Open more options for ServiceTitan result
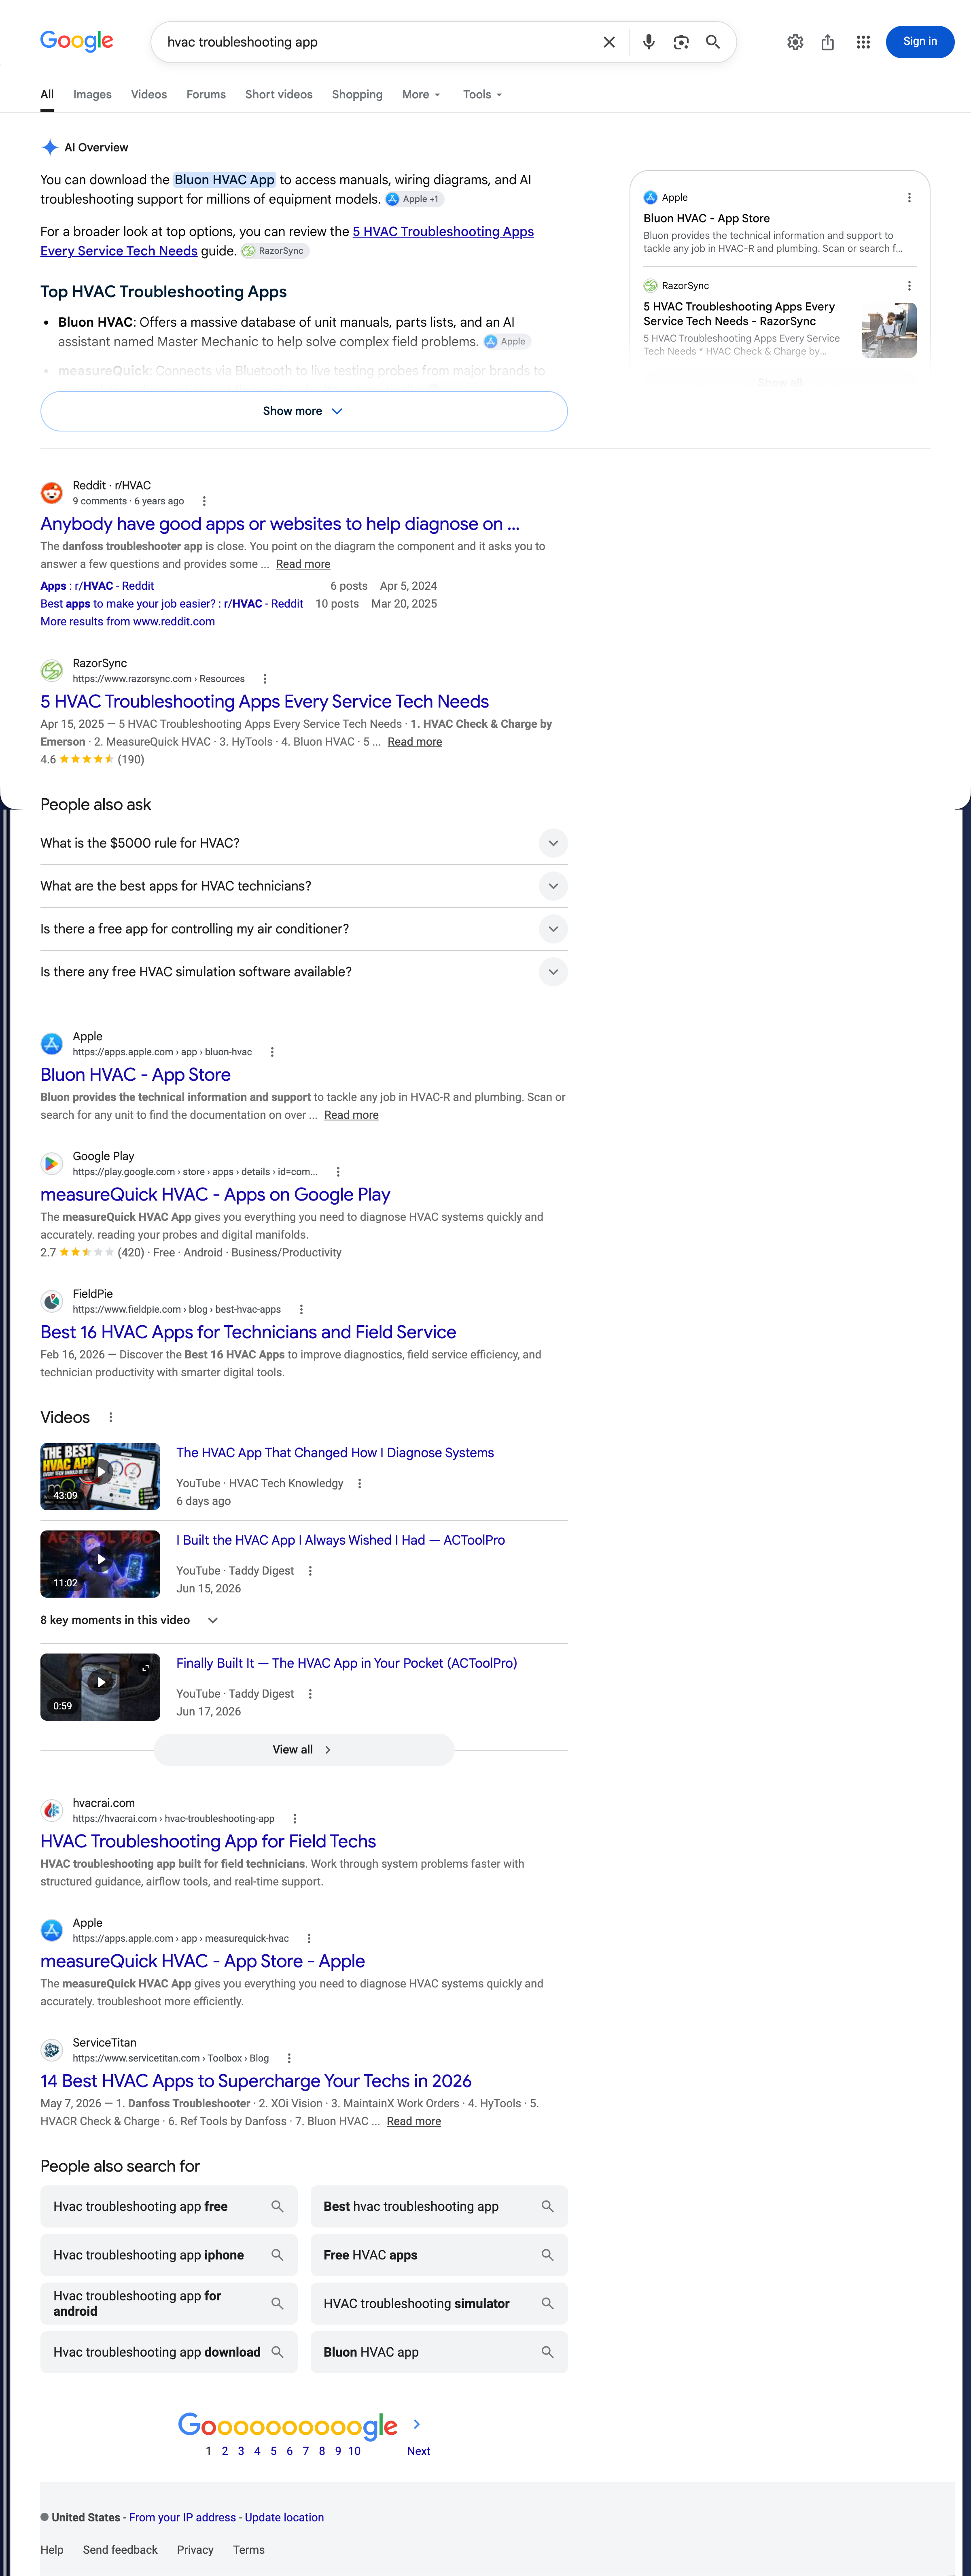This screenshot has height=2576, width=971. [289, 2058]
